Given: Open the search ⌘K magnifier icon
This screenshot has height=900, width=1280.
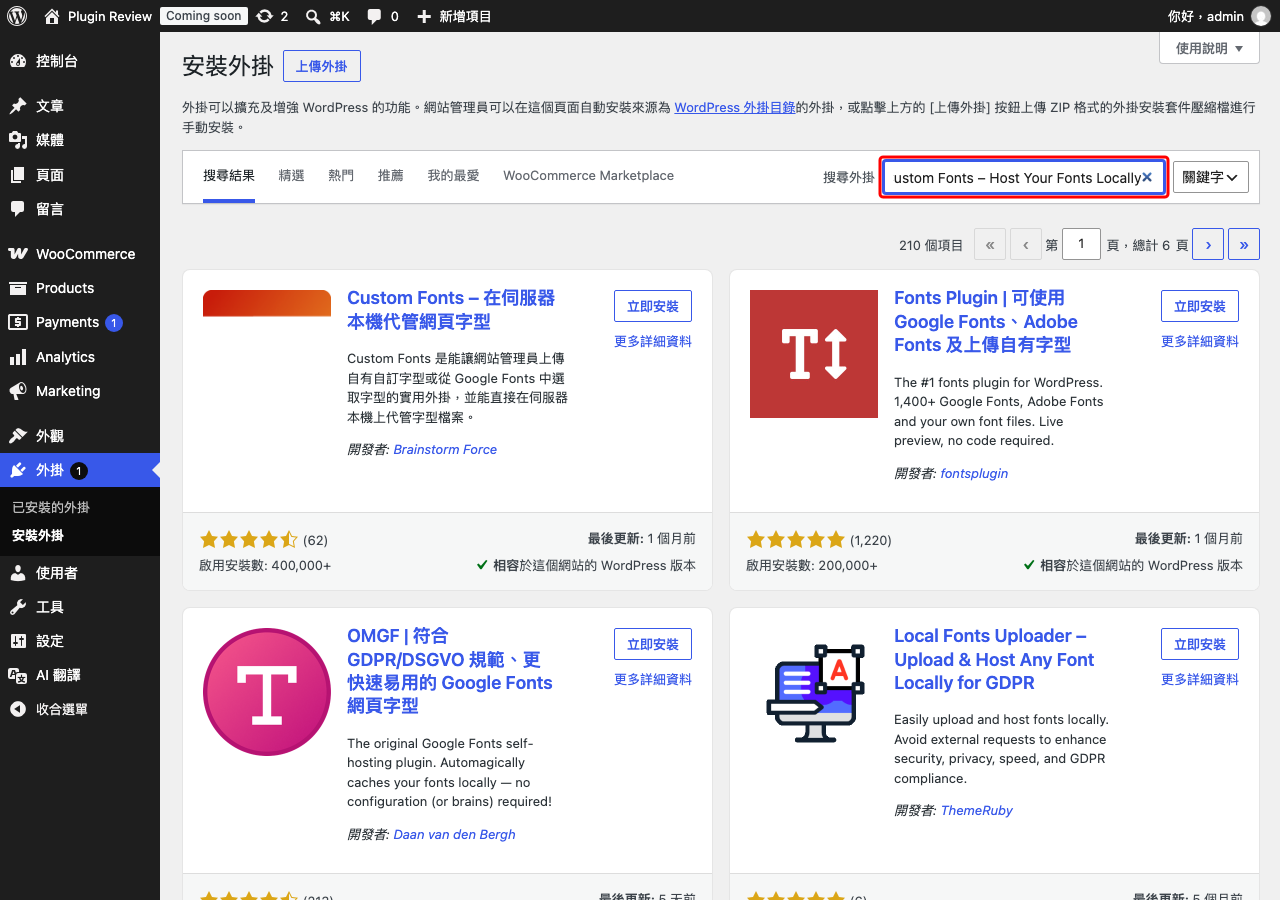Looking at the screenshot, I should [x=313, y=16].
